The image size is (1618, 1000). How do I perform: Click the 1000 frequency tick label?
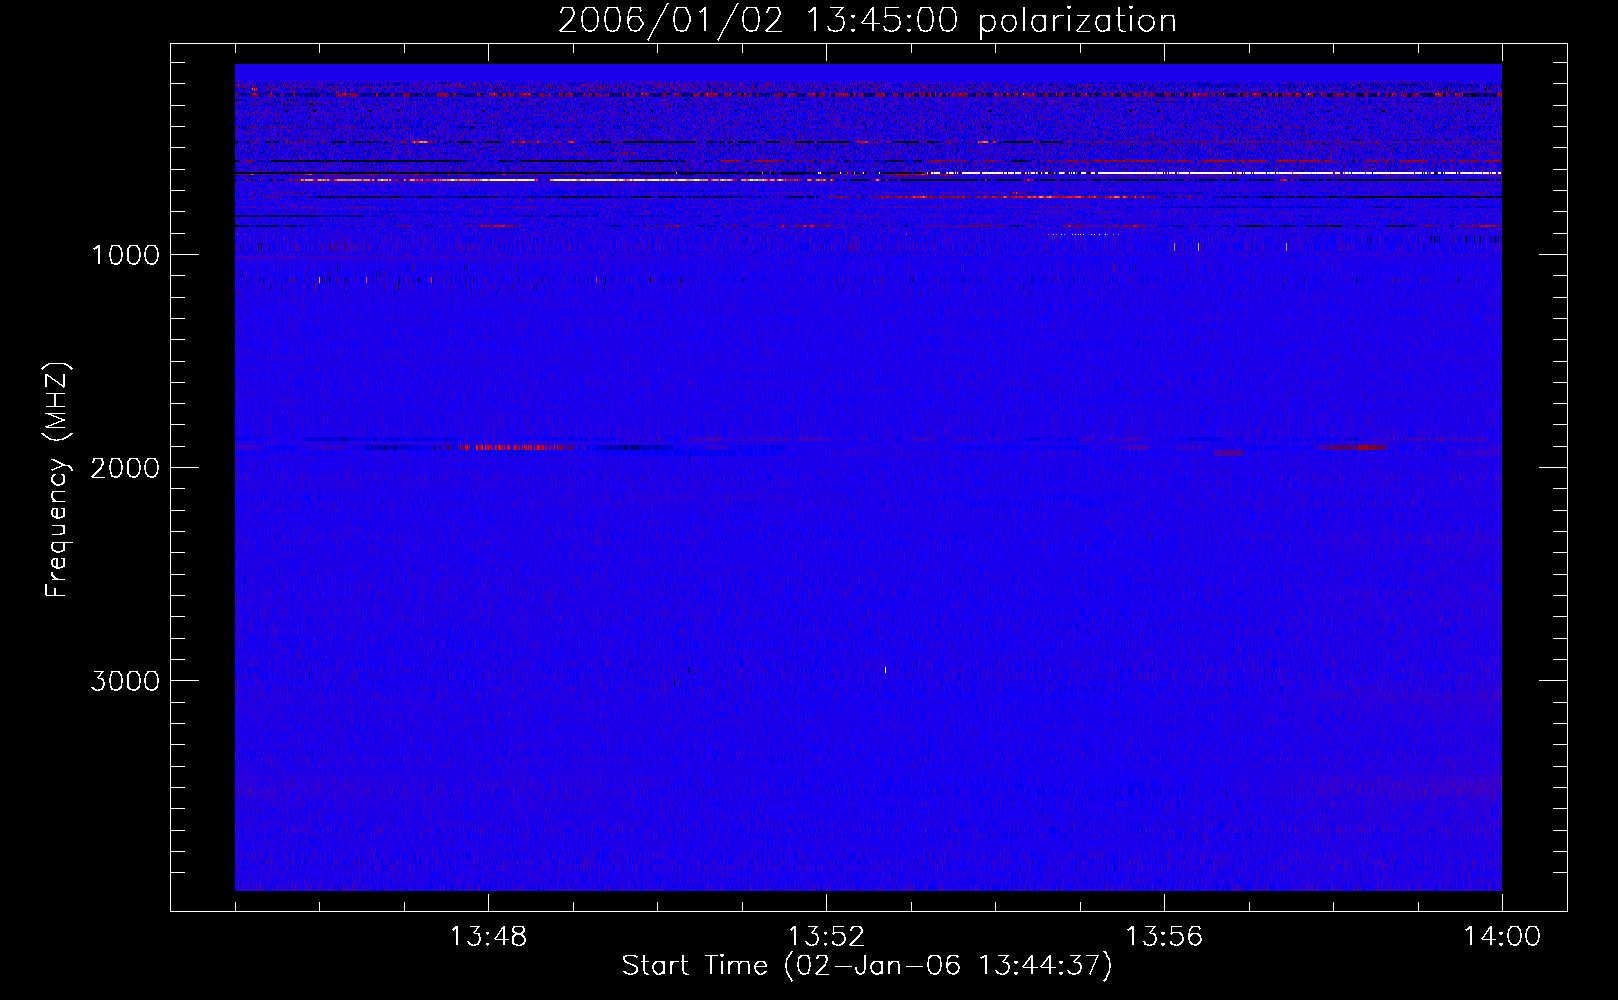[125, 255]
